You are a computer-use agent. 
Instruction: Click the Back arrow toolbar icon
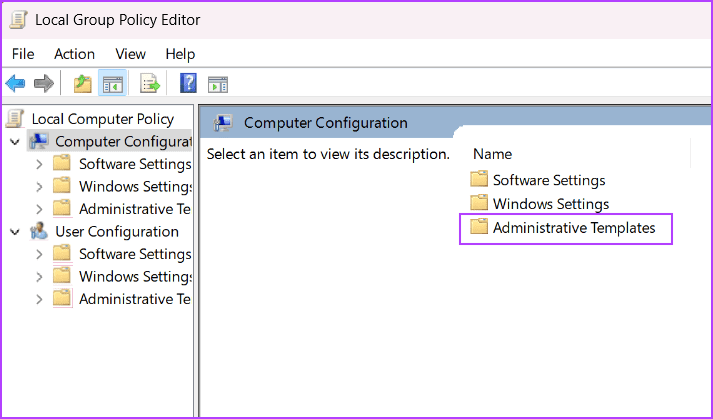point(15,83)
